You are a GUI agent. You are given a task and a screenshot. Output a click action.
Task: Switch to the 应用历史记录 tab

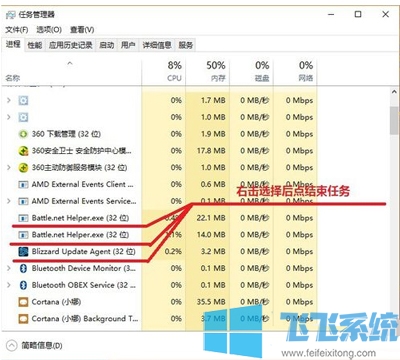tap(71, 45)
